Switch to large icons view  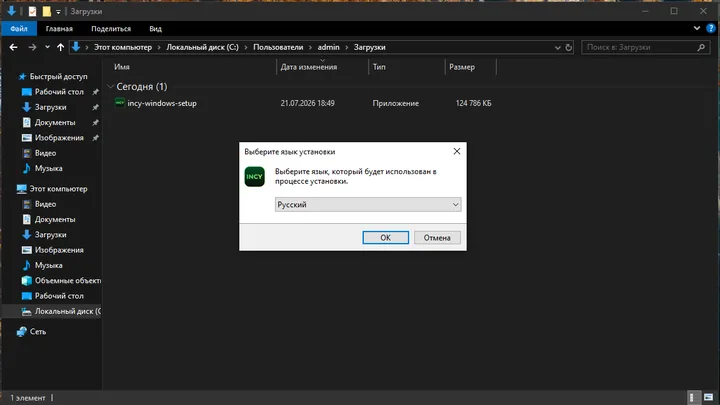coord(708,397)
